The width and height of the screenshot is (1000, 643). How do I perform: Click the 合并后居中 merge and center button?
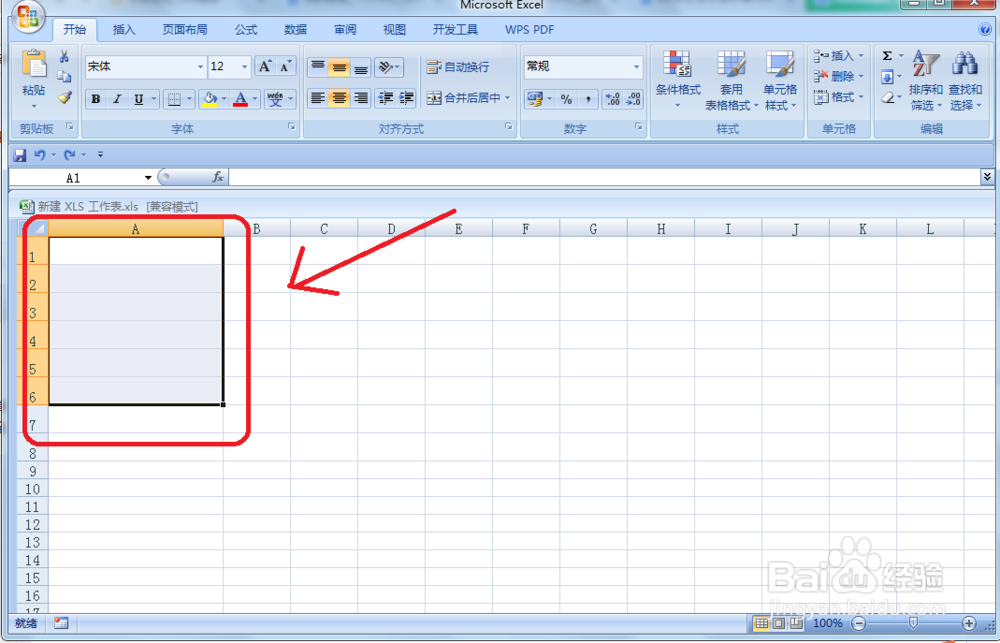464,98
